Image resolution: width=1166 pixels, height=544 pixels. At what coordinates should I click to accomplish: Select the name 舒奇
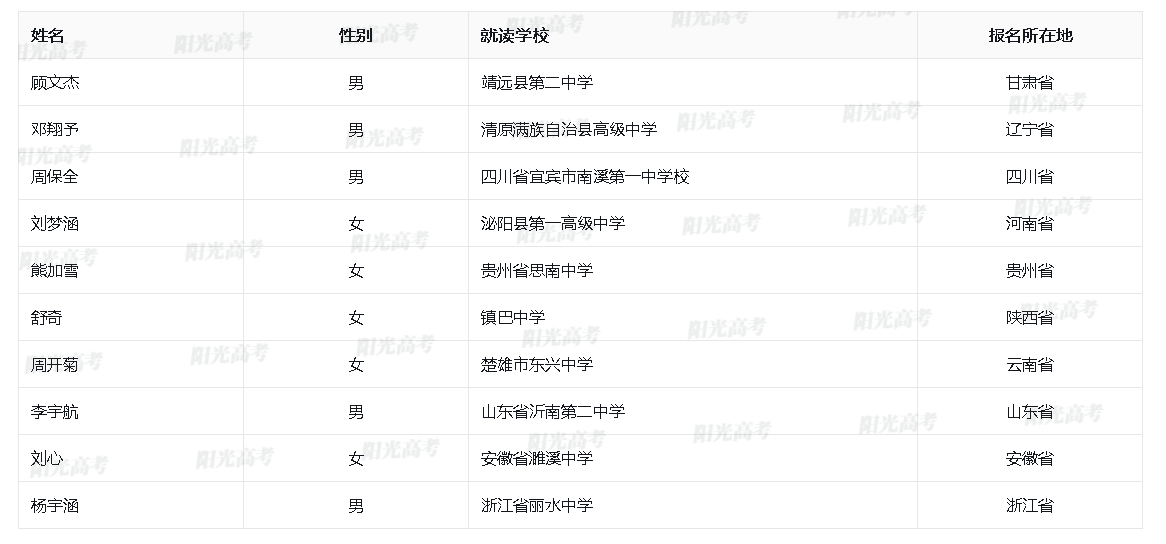pos(47,318)
